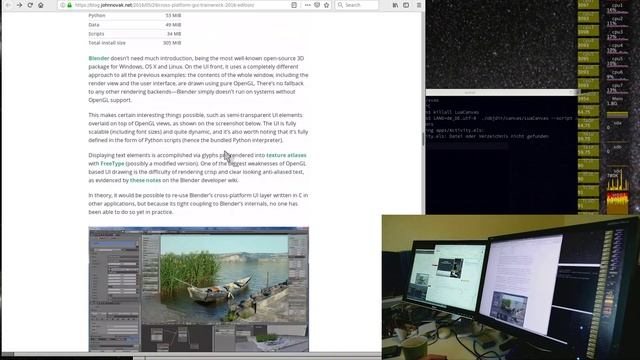Image resolution: width=640 pixels, height=360 pixels.
Task: Click the '305 MiB' value in table
Action: (x=172, y=42)
